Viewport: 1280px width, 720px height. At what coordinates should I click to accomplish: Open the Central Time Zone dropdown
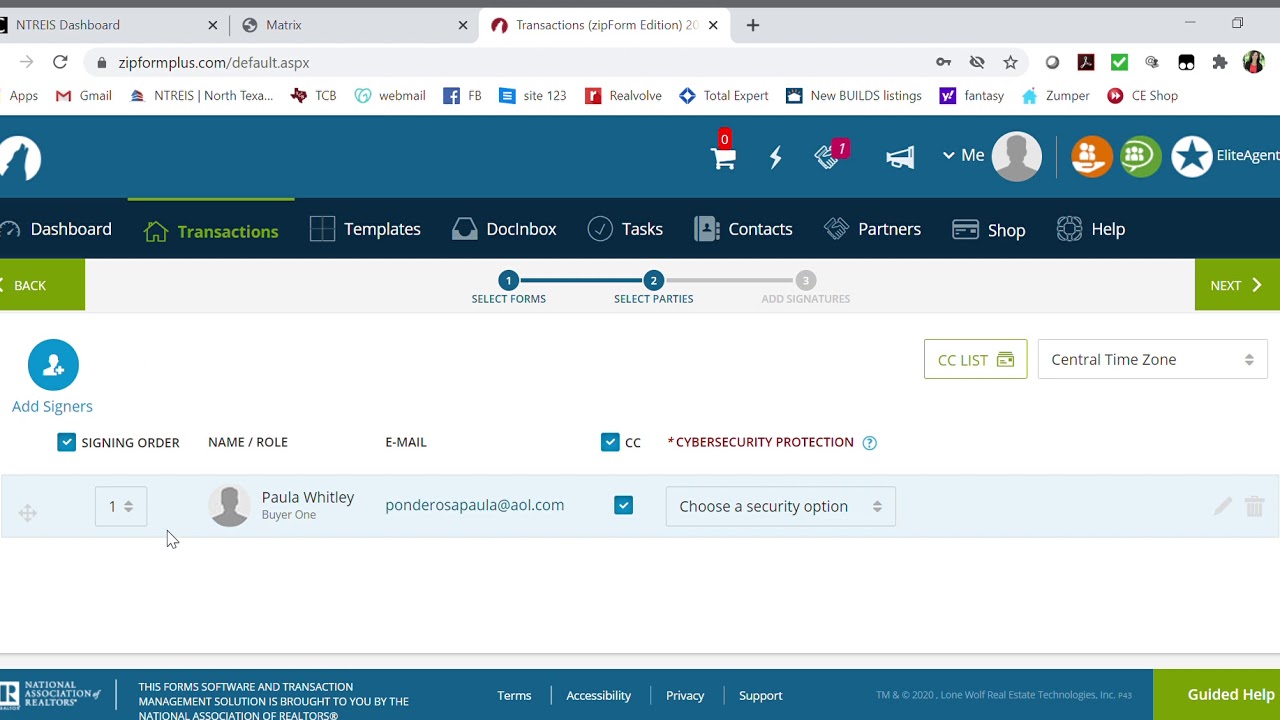(1152, 360)
